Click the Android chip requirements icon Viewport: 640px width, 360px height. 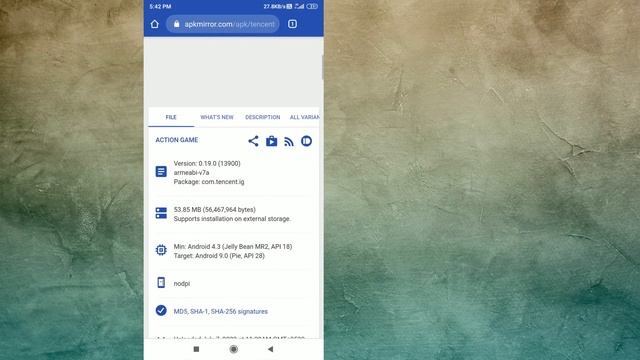tap(161, 250)
